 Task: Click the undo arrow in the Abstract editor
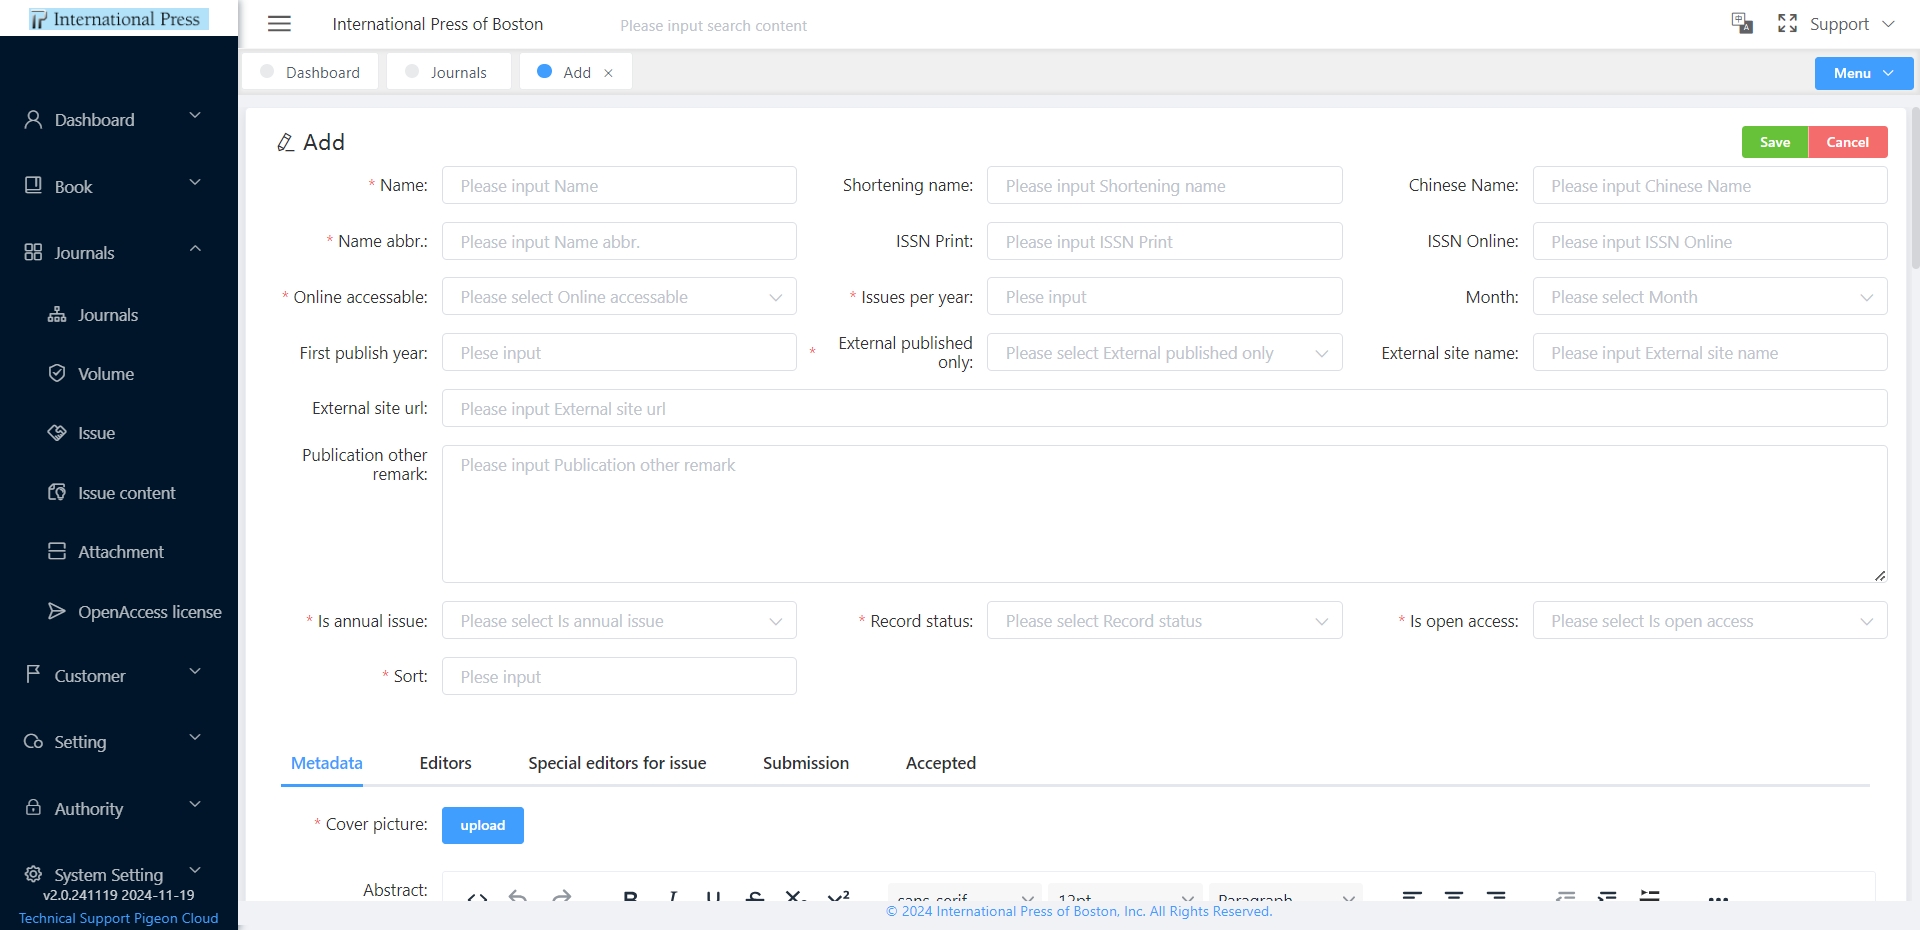pyautogui.click(x=517, y=897)
